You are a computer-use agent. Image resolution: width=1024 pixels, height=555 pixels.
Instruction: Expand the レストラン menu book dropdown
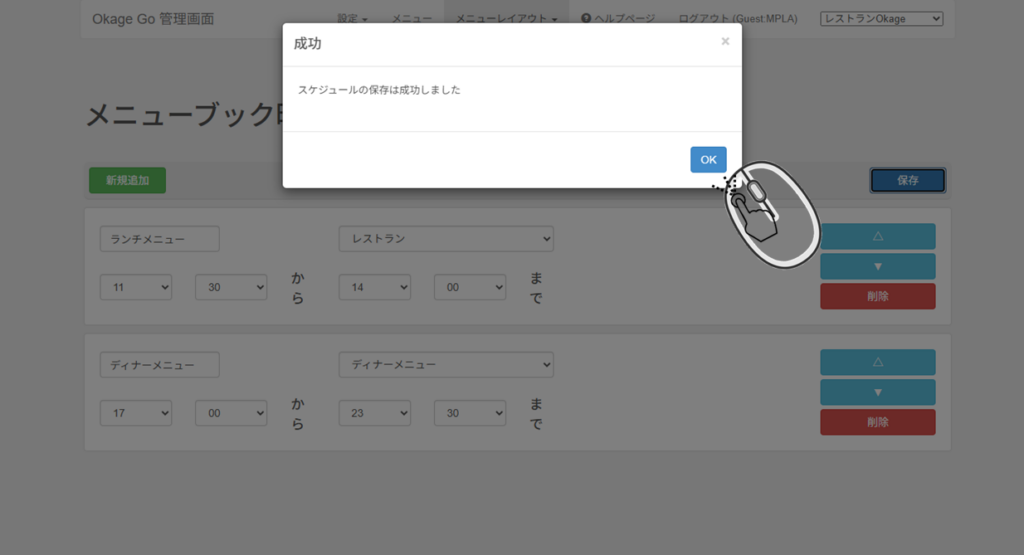[446, 239]
